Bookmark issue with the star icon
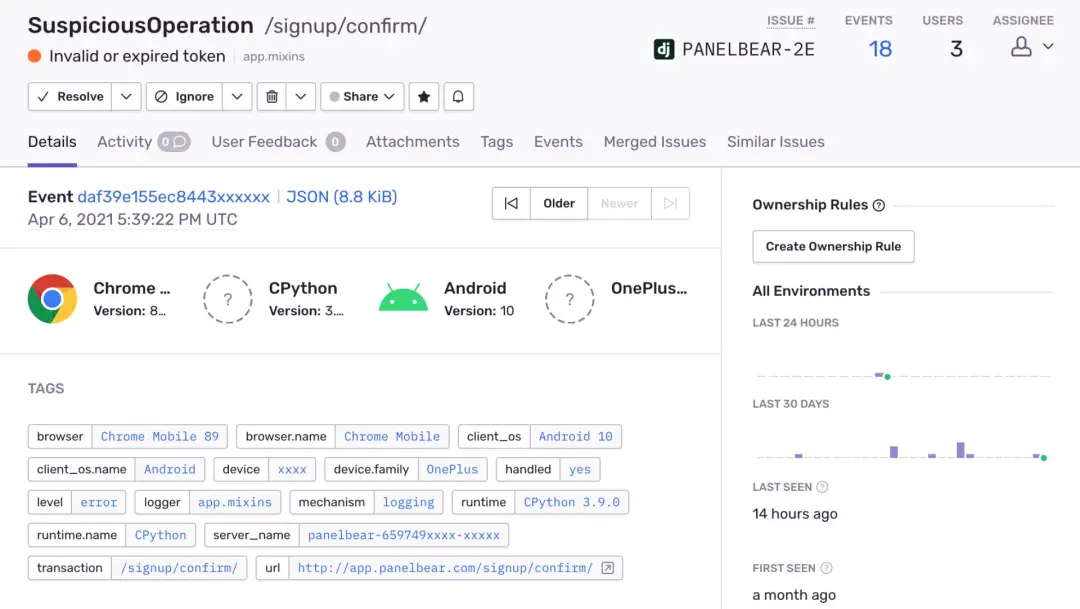 (x=424, y=96)
